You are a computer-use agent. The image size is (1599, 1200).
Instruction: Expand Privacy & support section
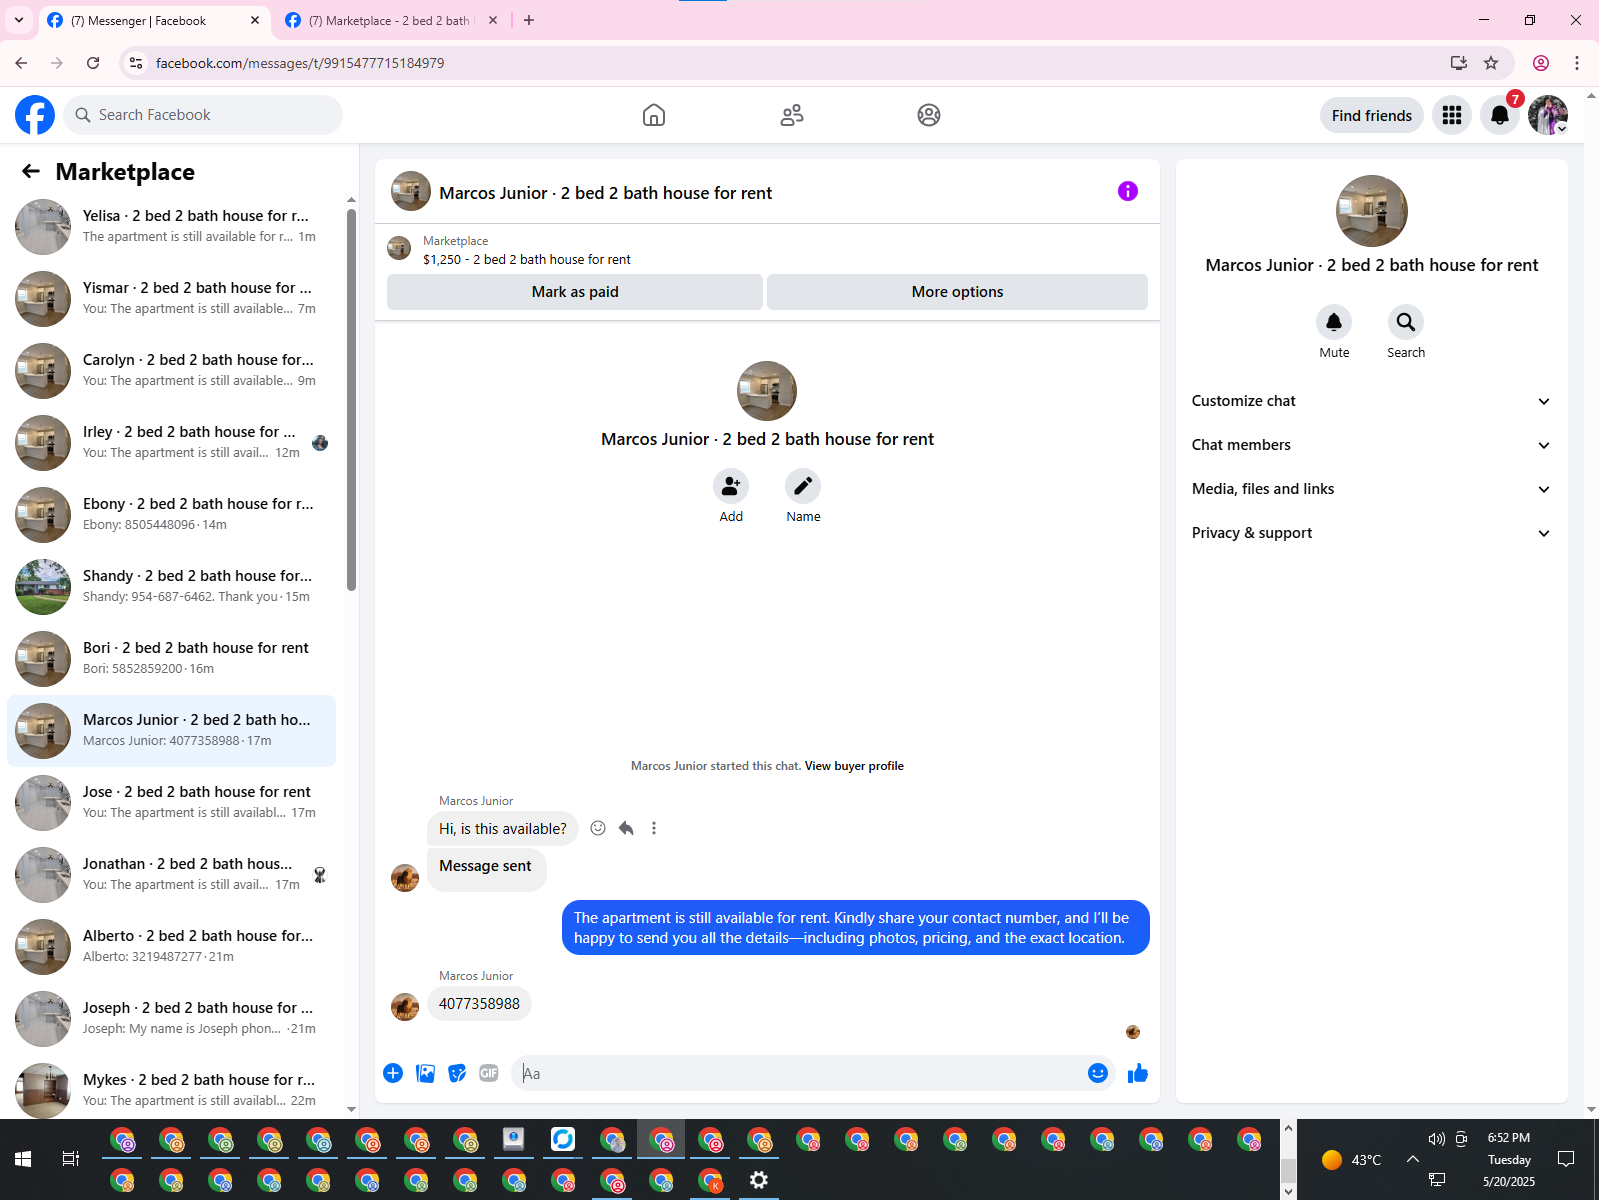click(1371, 533)
